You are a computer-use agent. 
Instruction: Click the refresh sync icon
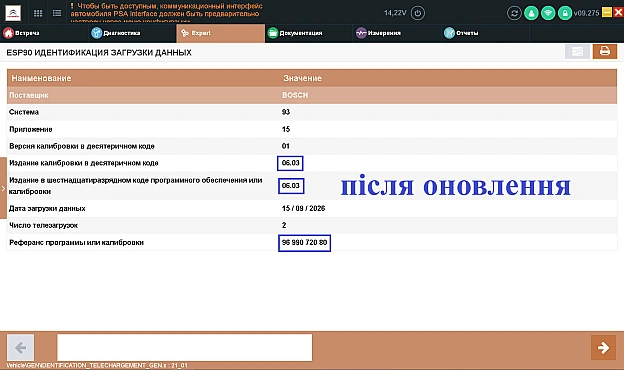pos(514,13)
